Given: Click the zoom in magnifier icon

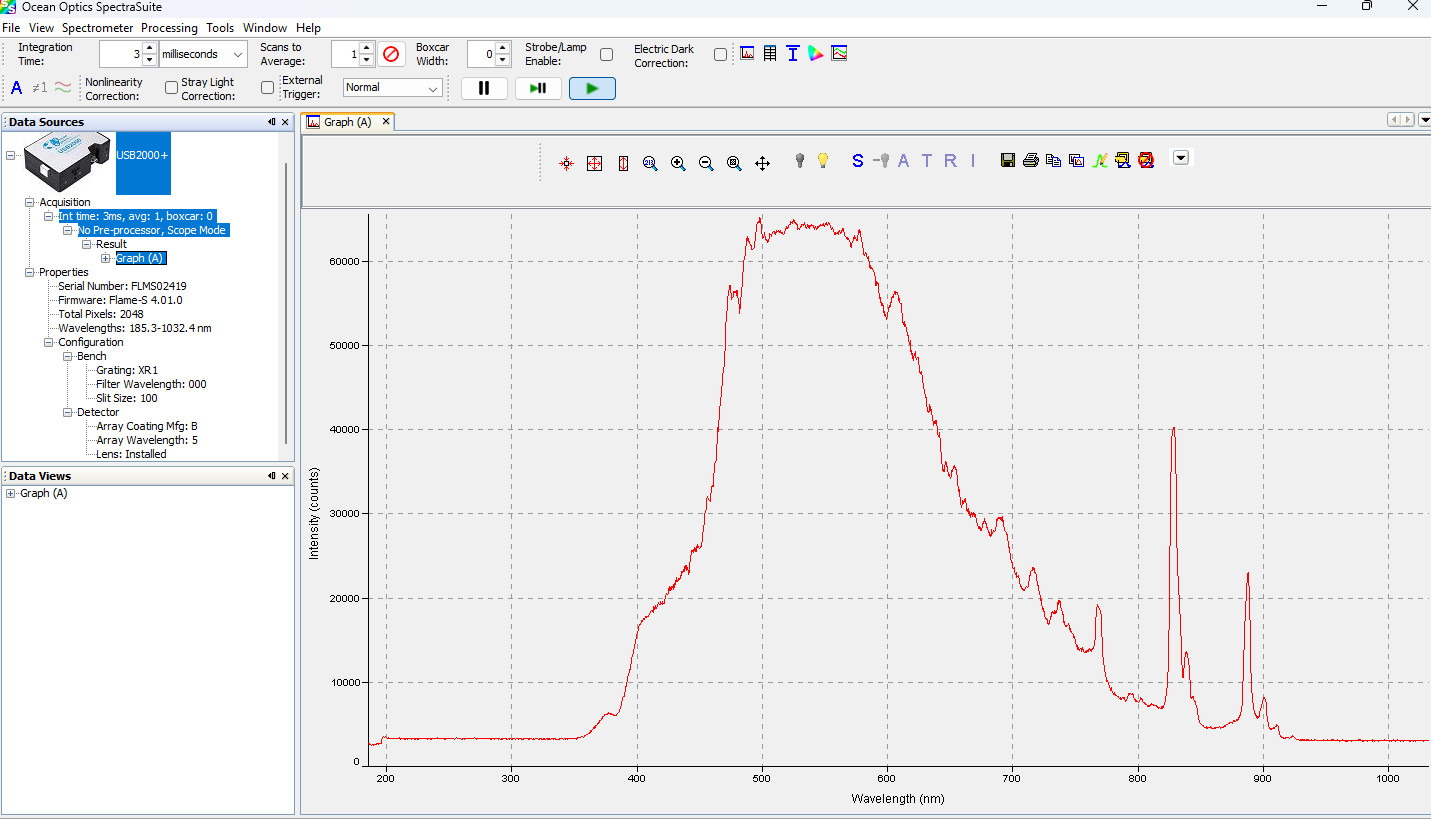Looking at the screenshot, I should click(678, 163).
